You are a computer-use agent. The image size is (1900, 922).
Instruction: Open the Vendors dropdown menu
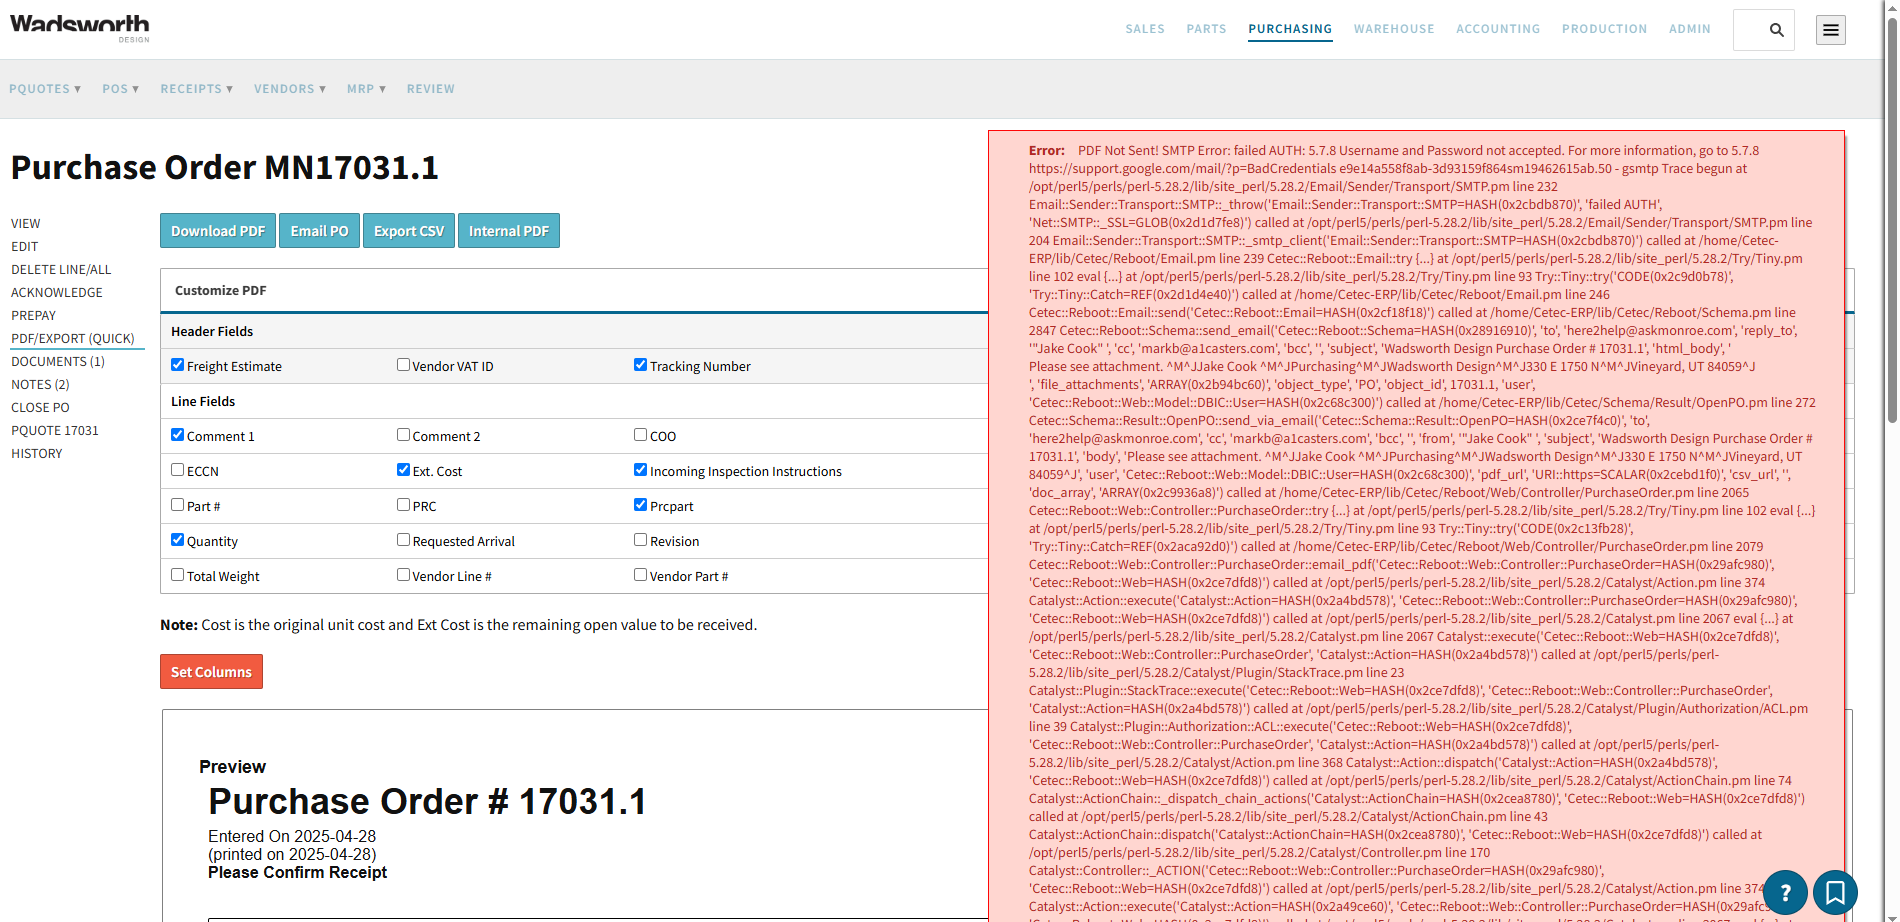tap(290, 89)
